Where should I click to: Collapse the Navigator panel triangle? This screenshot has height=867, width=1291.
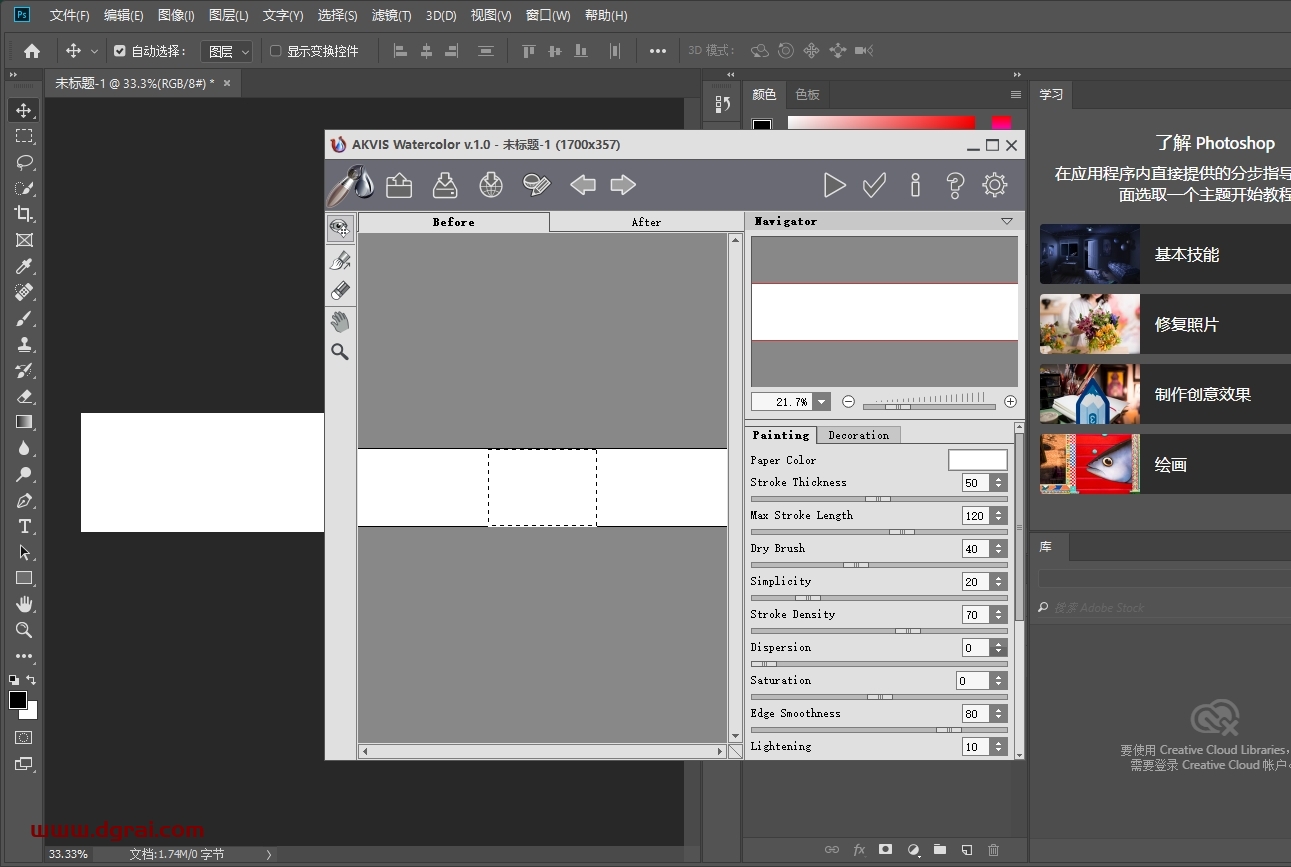coord(1007,221)
